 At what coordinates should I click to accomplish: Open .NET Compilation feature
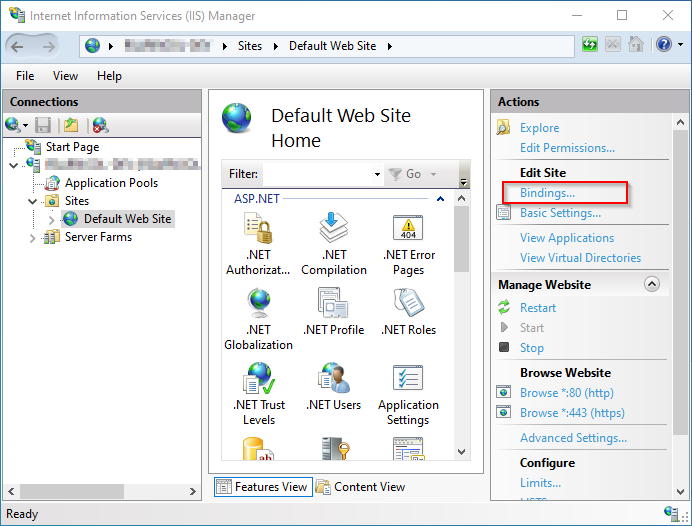(x=334, y=244)
